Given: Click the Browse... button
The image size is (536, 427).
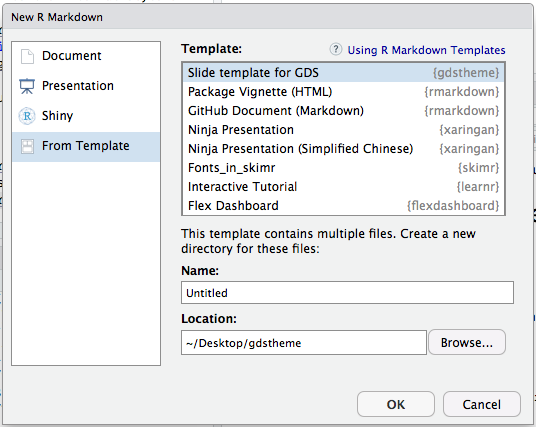Looking at the screenshot, I should (467, 342).
